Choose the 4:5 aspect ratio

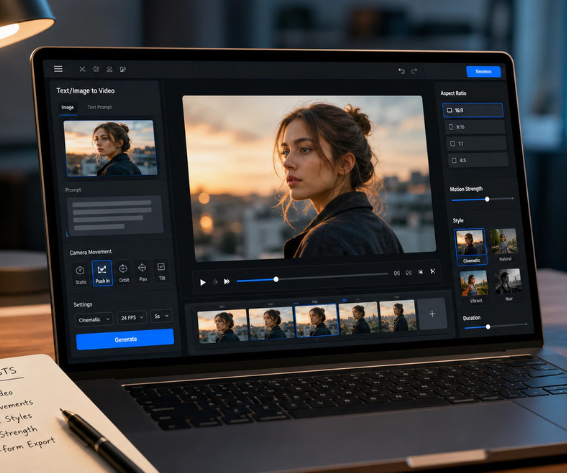point(478,160)
